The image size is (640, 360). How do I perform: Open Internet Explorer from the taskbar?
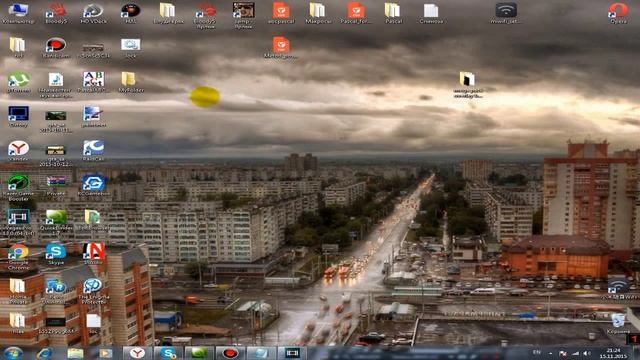(x=44, y=353)
